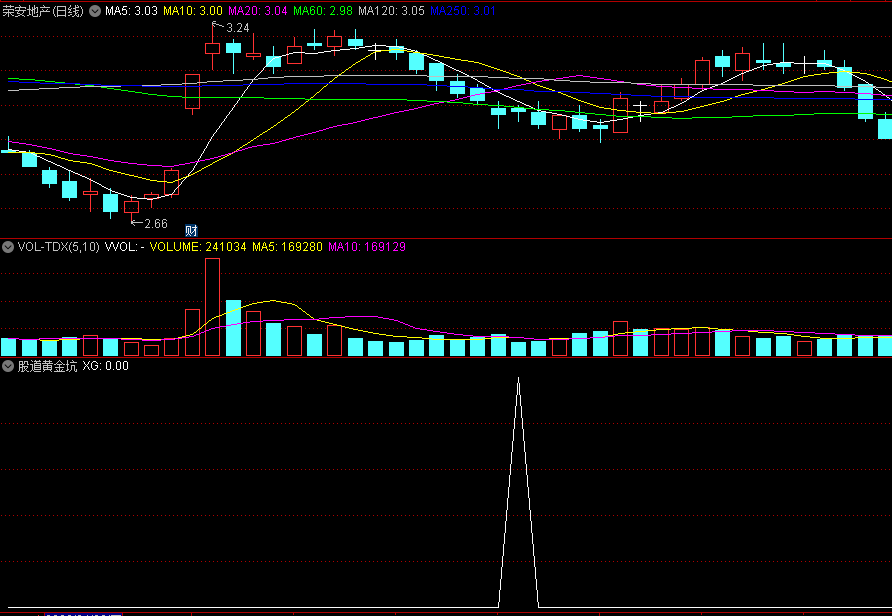
Task: Click the MA250: 3.01 label
Action: [x=463, y=11]
